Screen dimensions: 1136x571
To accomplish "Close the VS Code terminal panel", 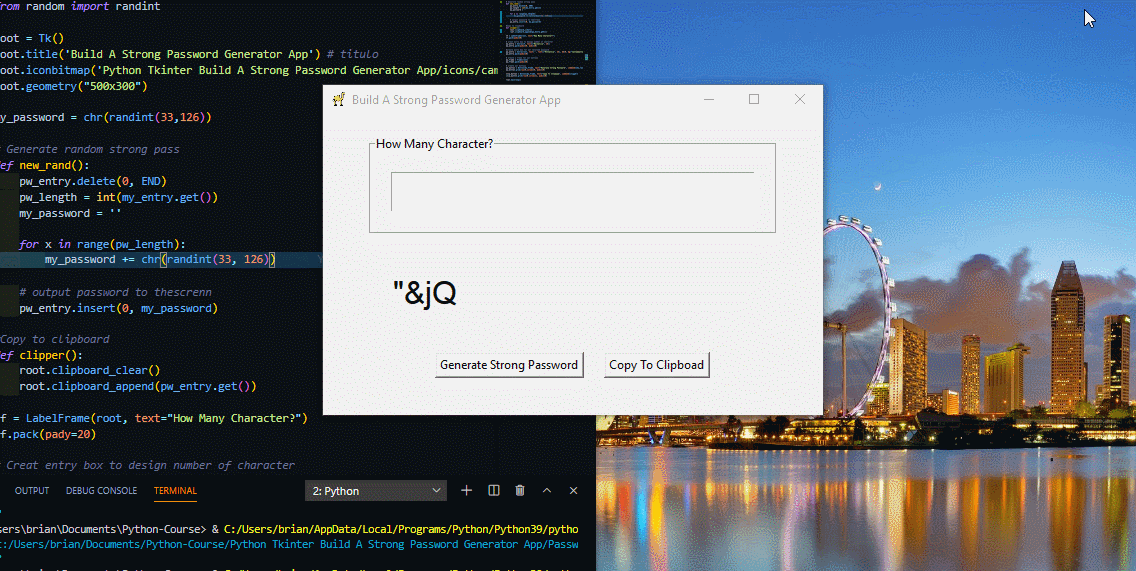I will [x=573, y=491].
